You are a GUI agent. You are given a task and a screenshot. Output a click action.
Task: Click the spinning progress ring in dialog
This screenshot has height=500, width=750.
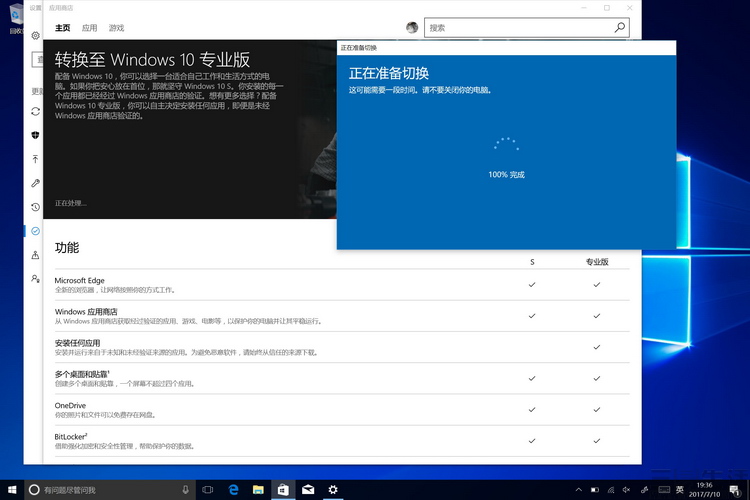507,144
